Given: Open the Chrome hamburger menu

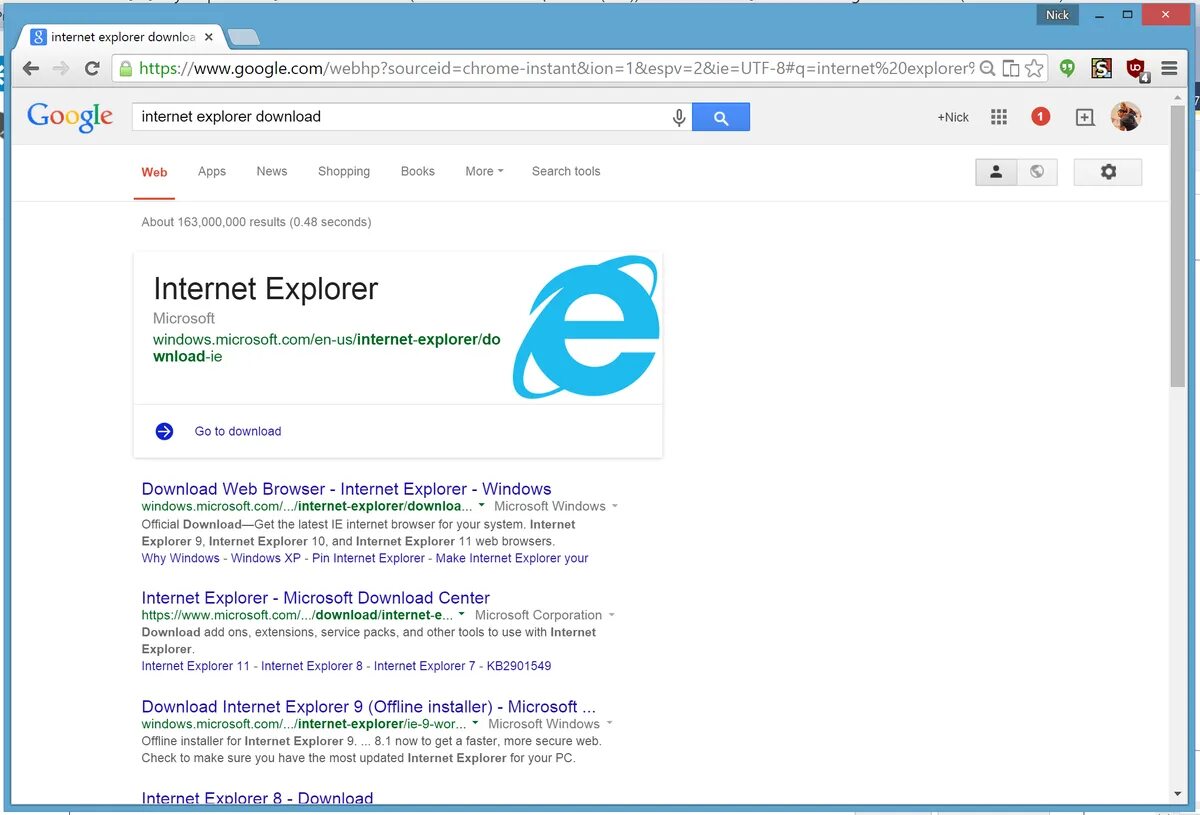Looking at the screenshot, I should click(x=1169, y=69).
